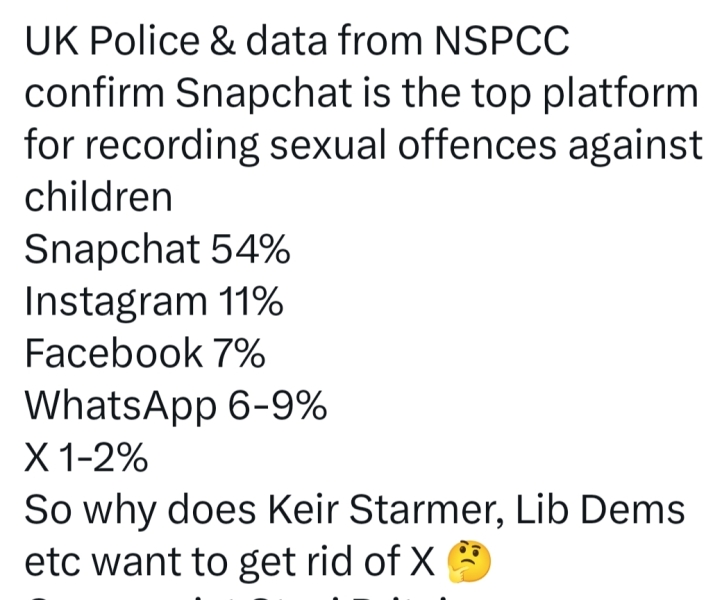Click the 54% figure

(250, 249)
